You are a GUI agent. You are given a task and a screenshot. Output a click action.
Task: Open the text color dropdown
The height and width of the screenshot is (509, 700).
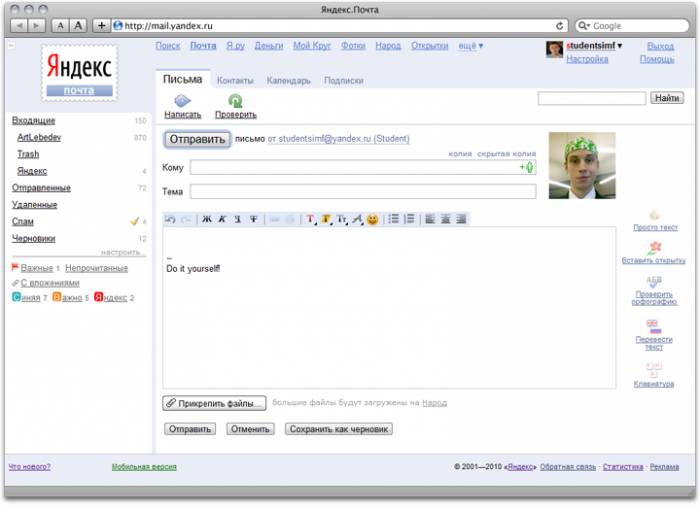pos(311,219)
